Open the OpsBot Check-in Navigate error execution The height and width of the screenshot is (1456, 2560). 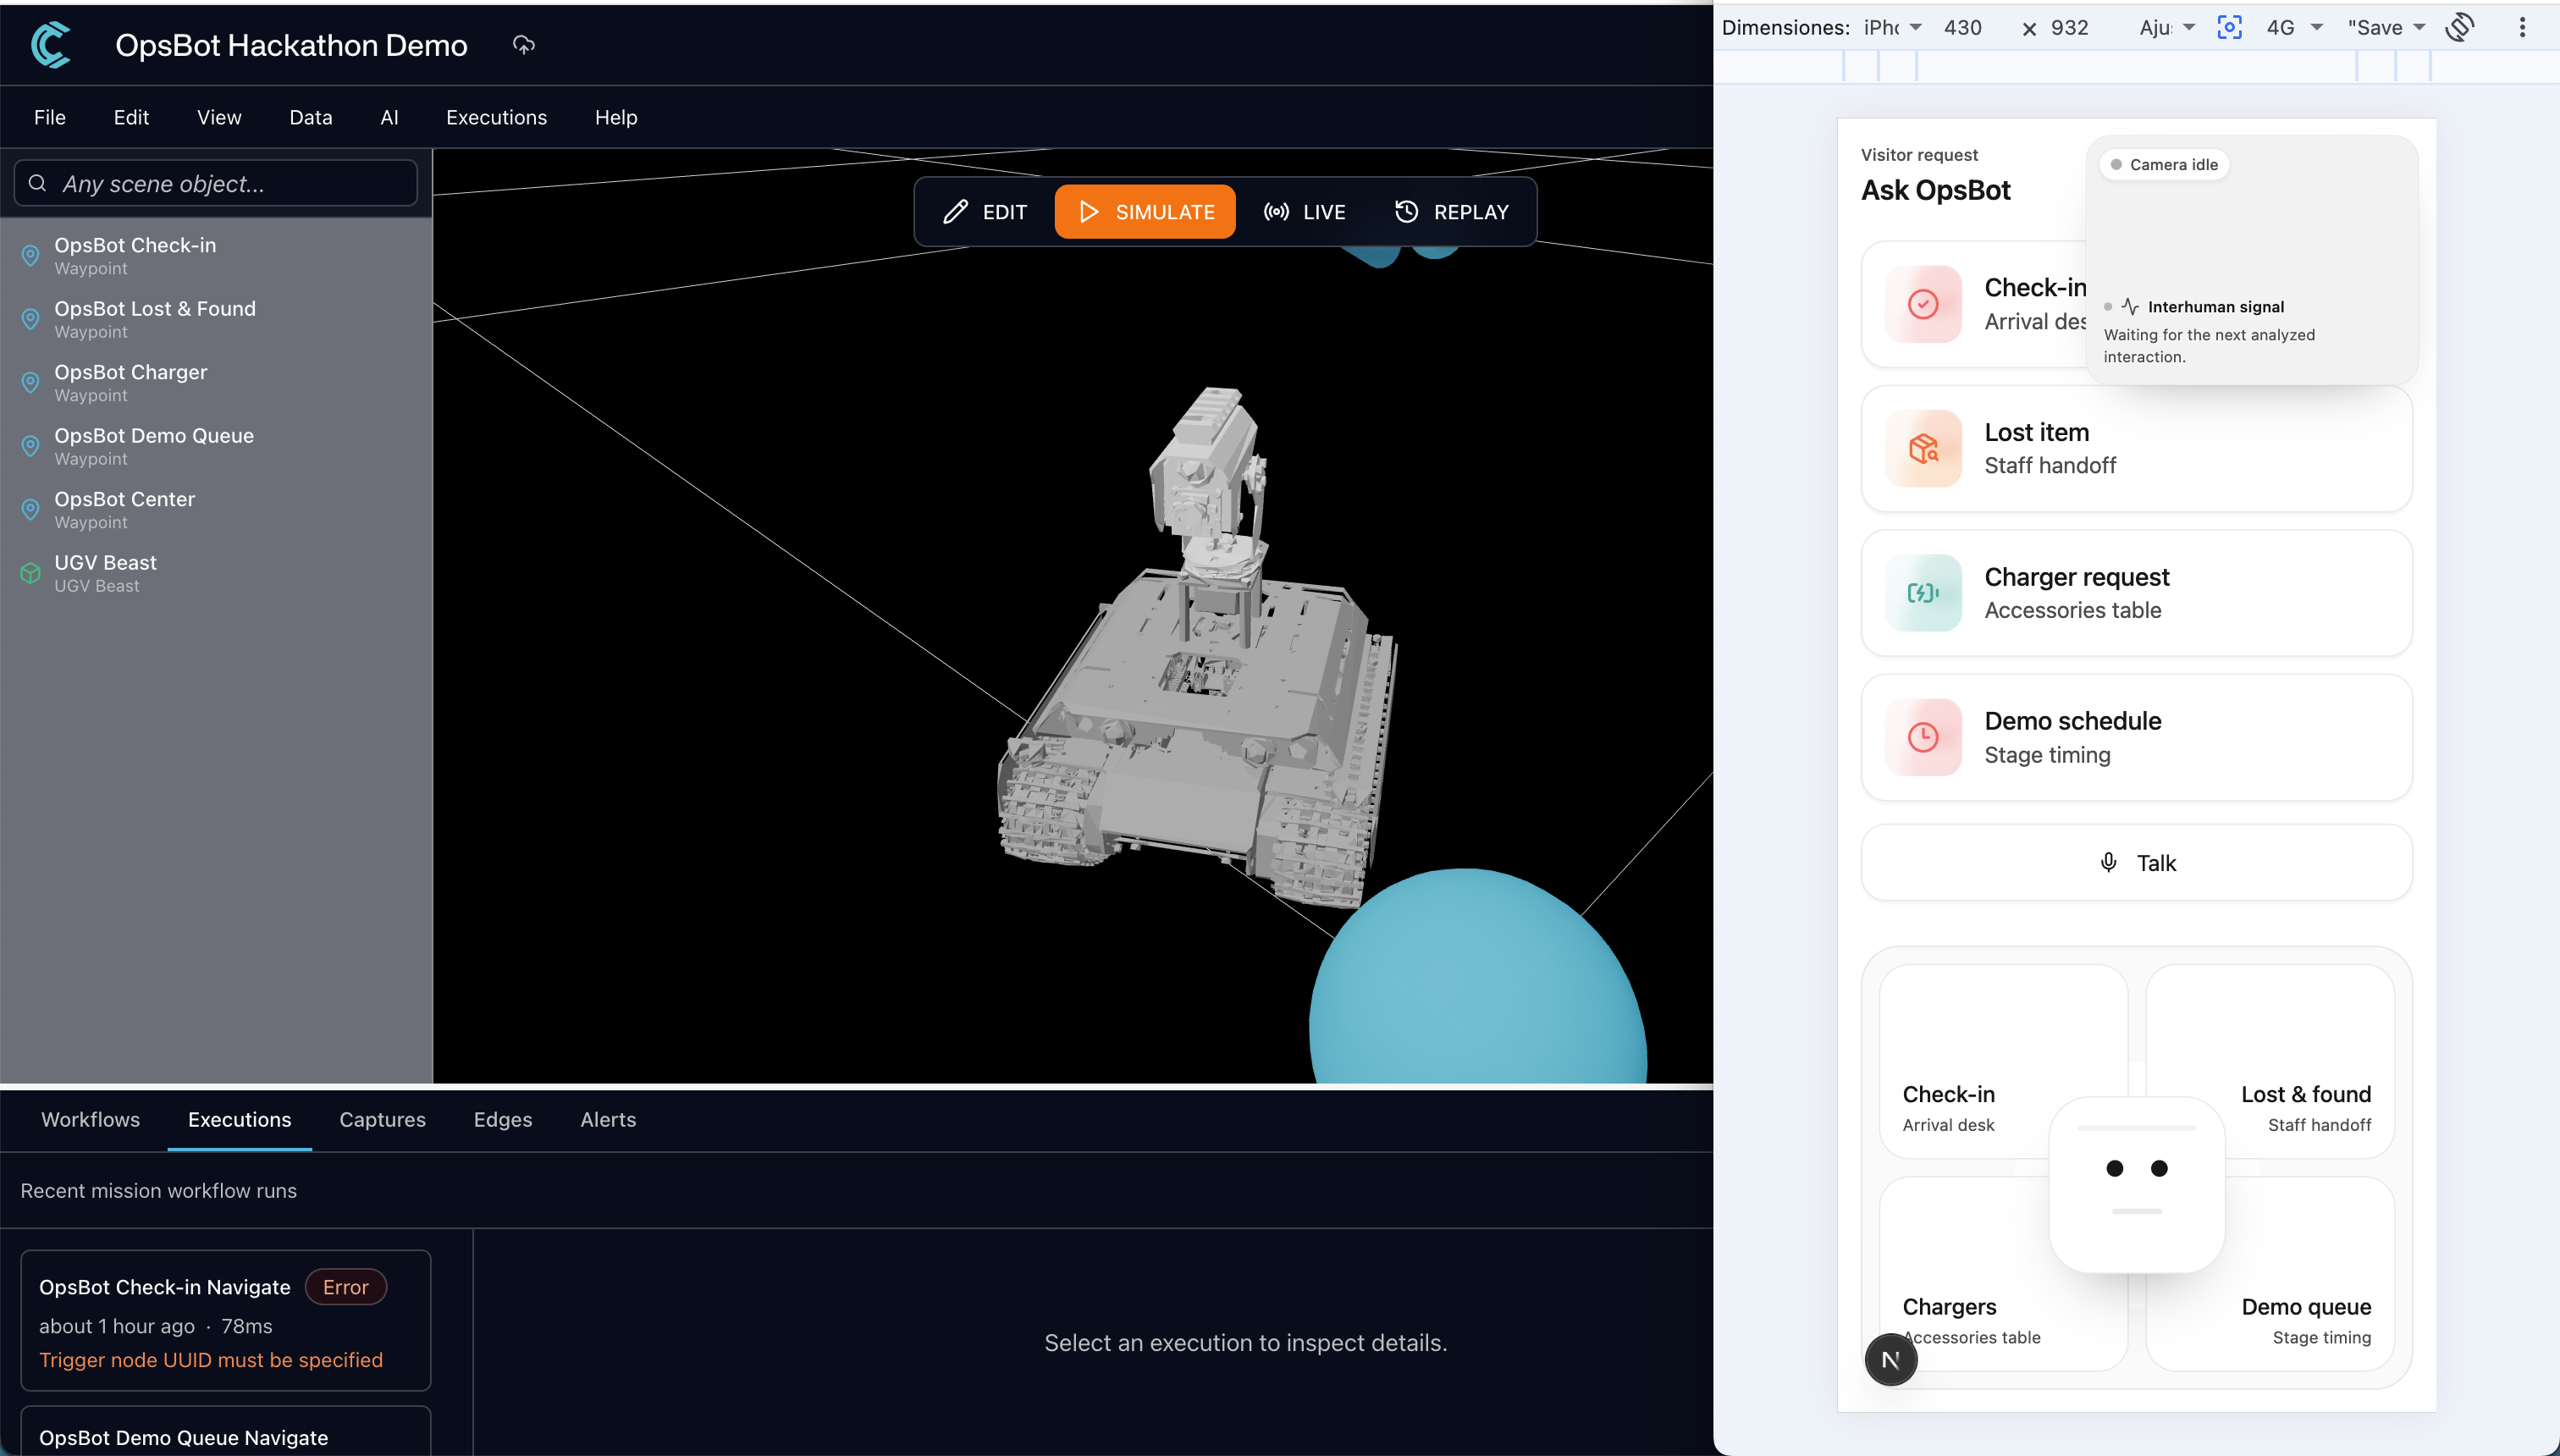coord(225,1320)
